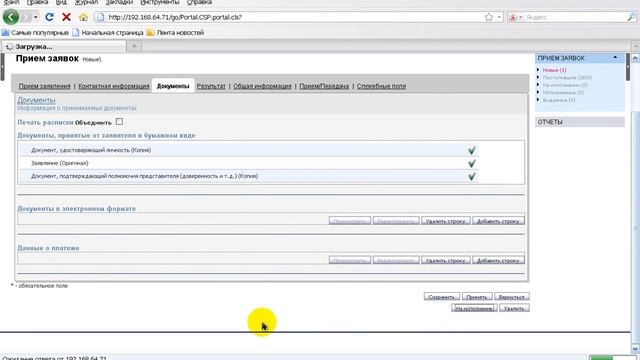Viewport: 640px width, 360px height.
Task: Delete row under Данные о платеже
Action: click(x=446, y=260)
